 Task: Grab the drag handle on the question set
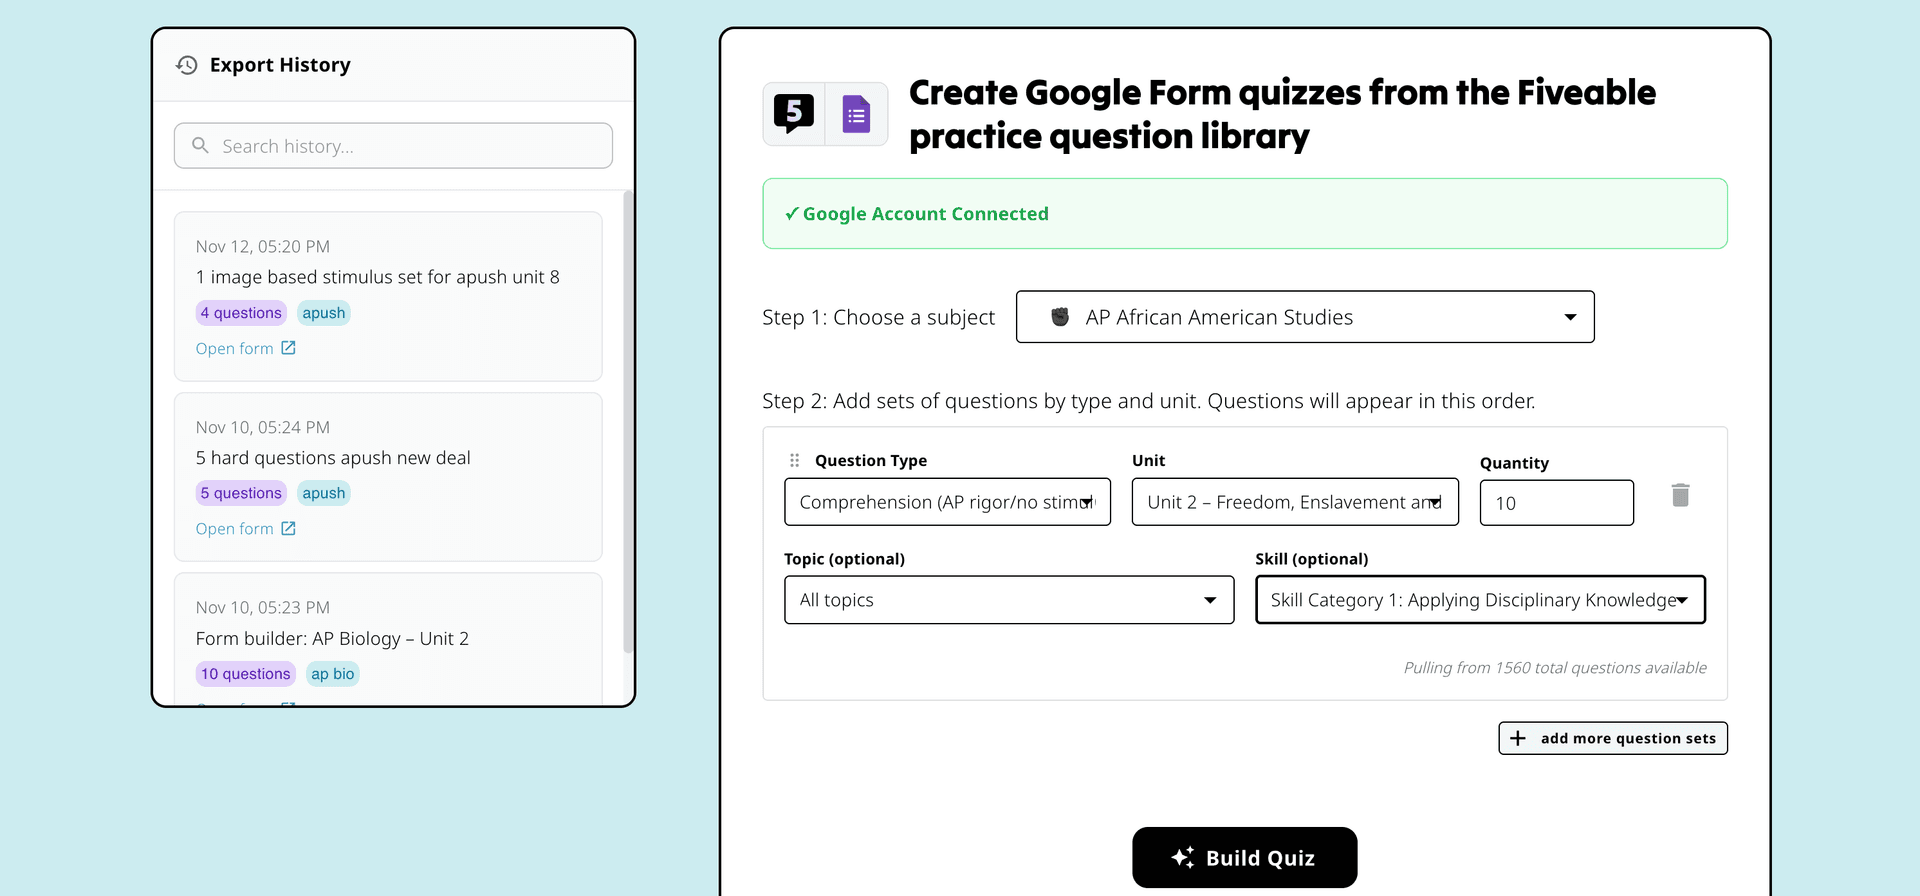point(794,460)
